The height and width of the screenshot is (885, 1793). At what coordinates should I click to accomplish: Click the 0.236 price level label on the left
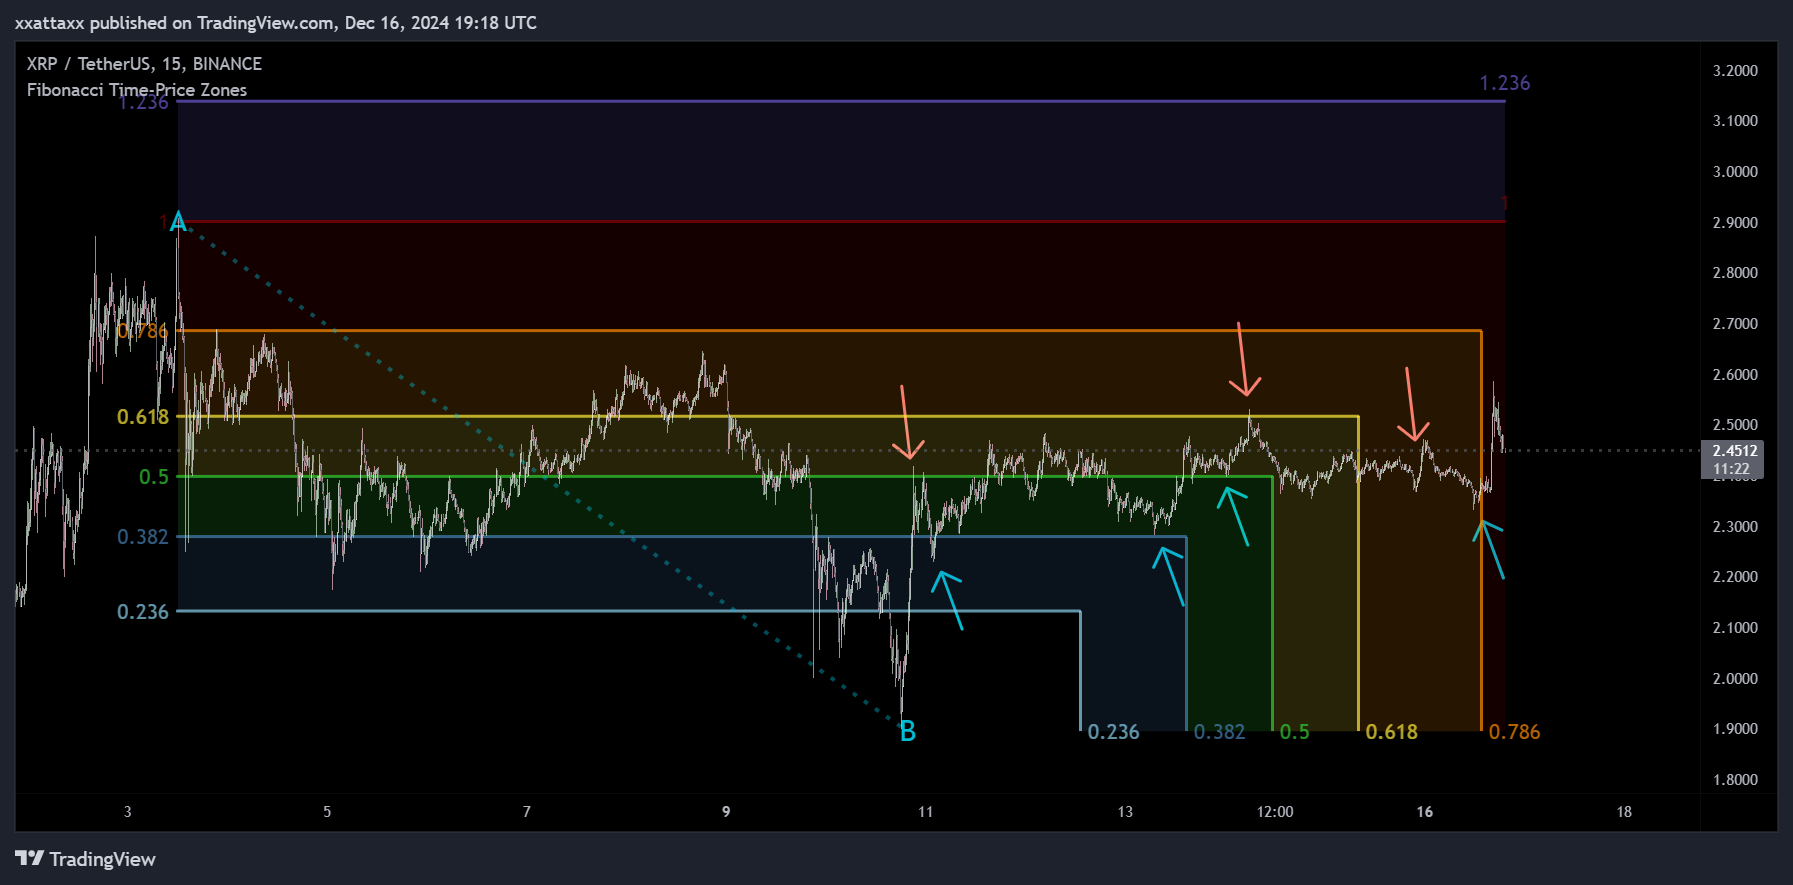tap(143, 612)
